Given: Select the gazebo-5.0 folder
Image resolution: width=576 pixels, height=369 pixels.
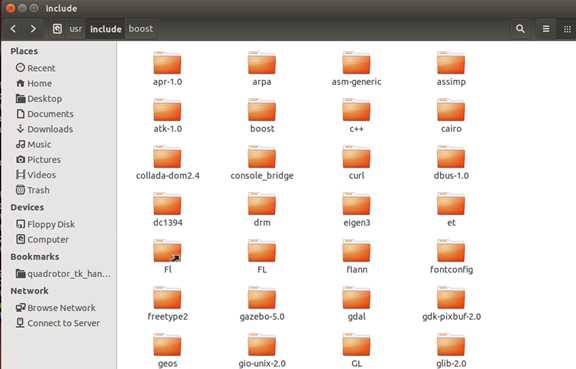Looking at the screenshot, I should pos(262,304).
